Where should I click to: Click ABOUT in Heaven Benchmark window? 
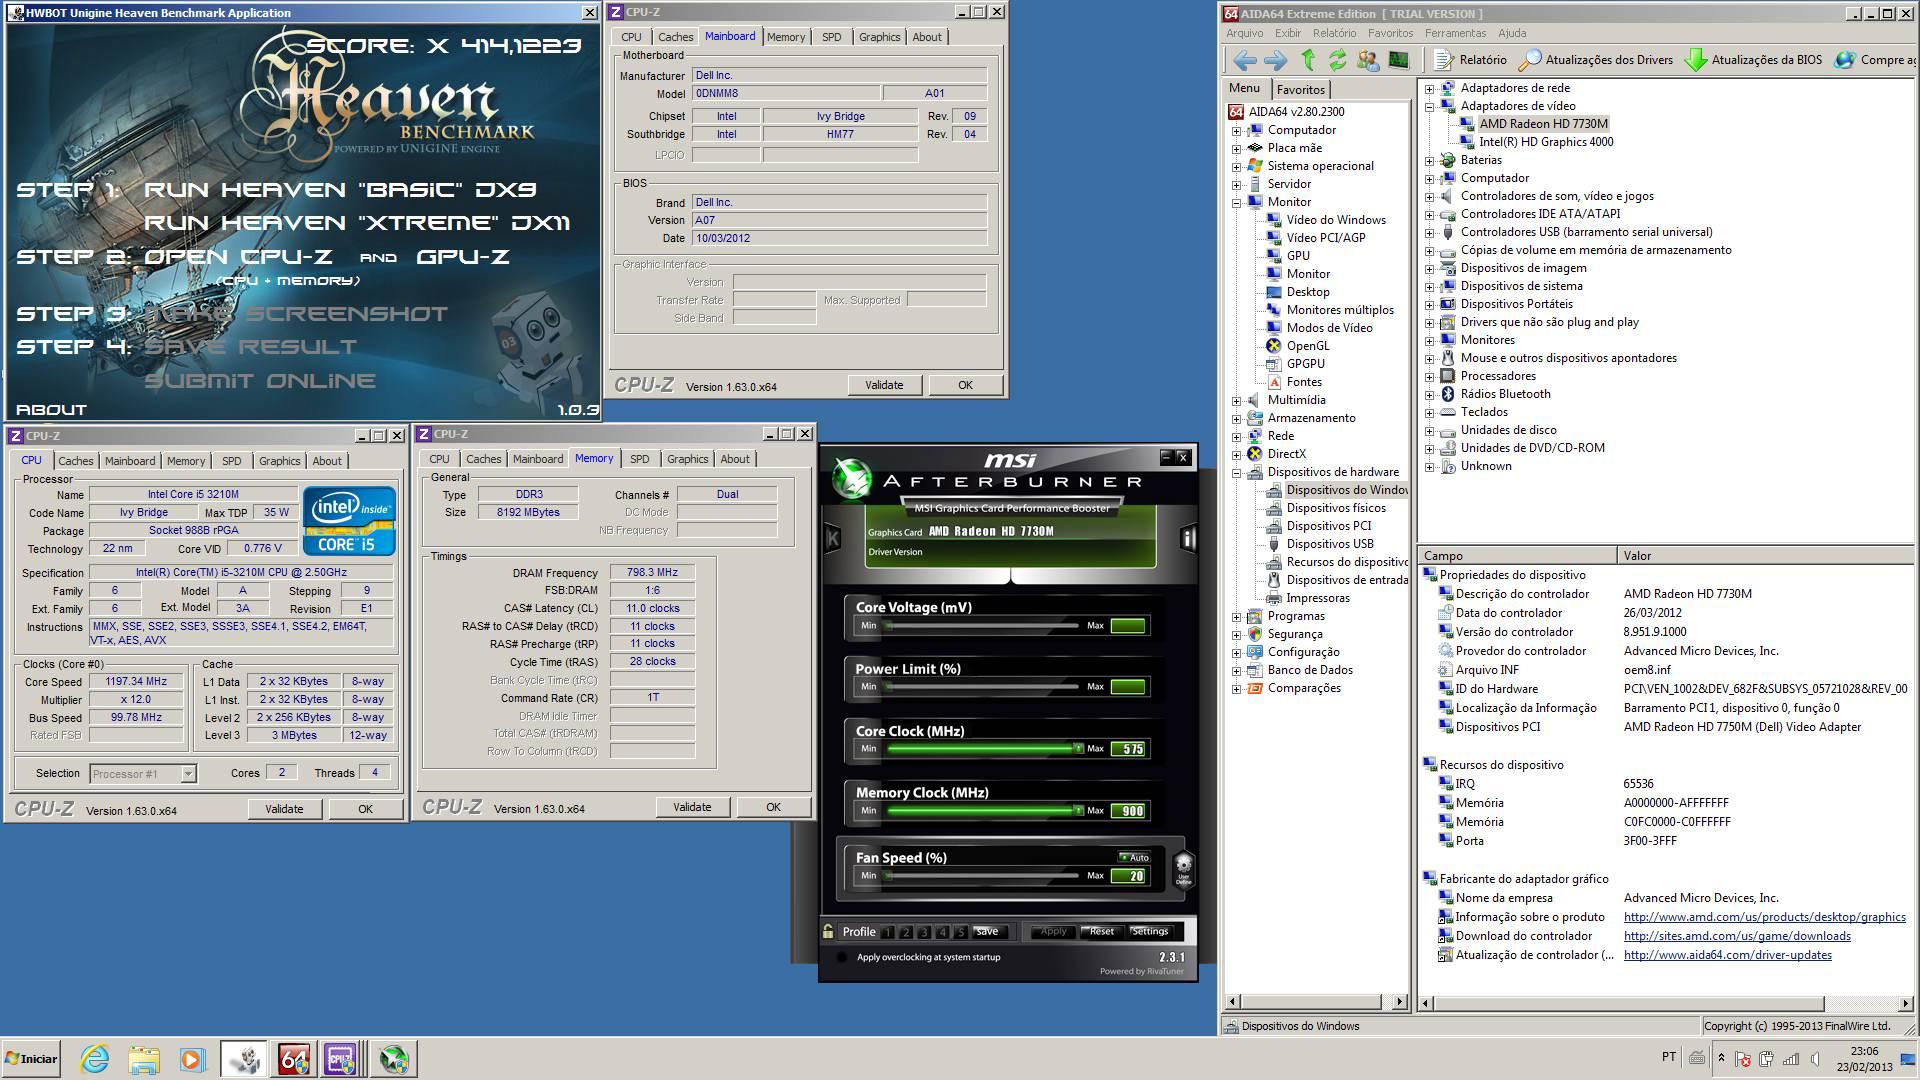[x=52, y=410]
